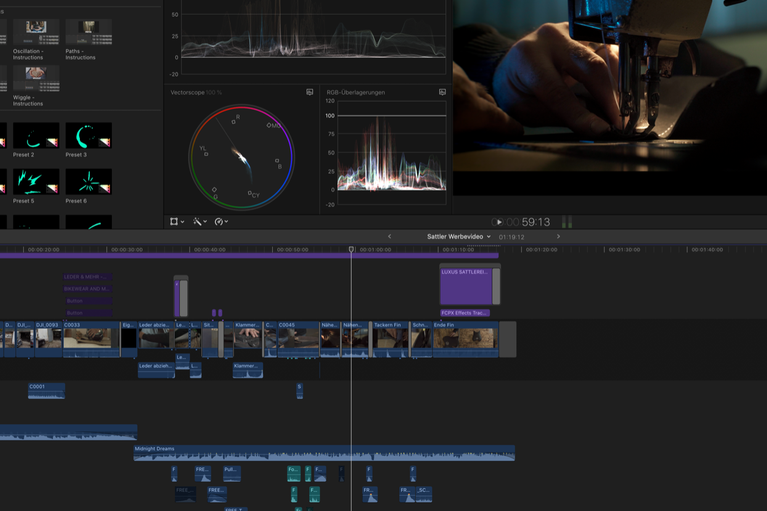Select the Paths - Instructions thumbnail

pyautogui.click(x=89, y=32)
